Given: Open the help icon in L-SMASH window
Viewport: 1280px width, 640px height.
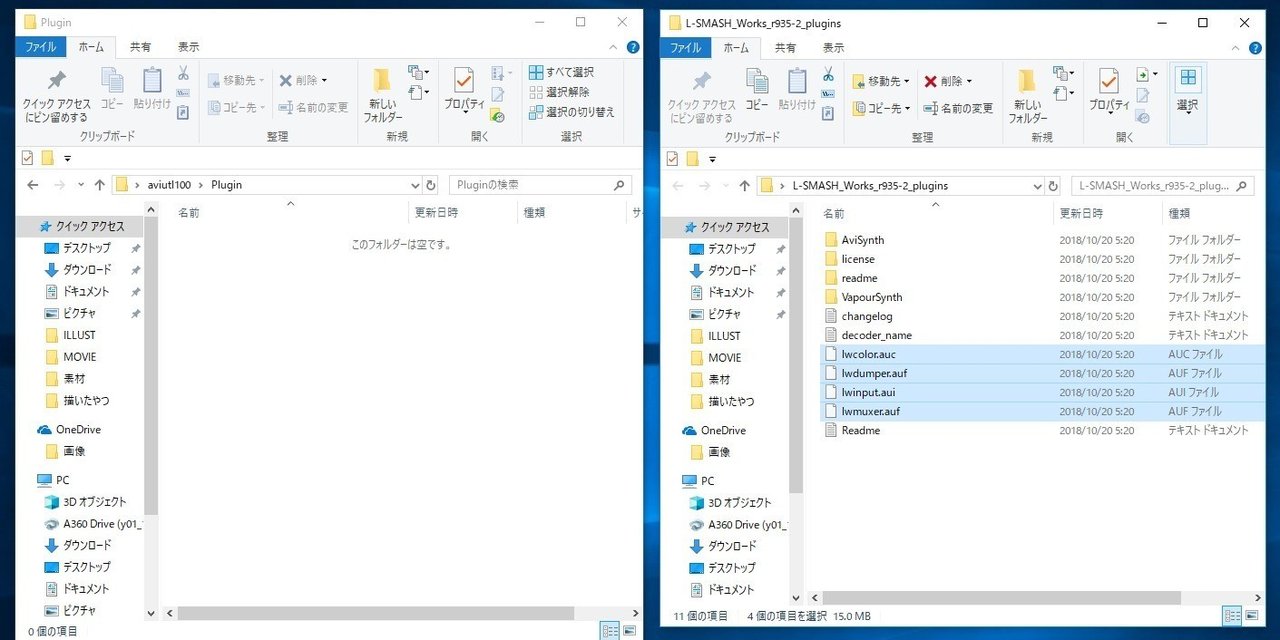Looking at the screenshot, I should point(1255,47).
